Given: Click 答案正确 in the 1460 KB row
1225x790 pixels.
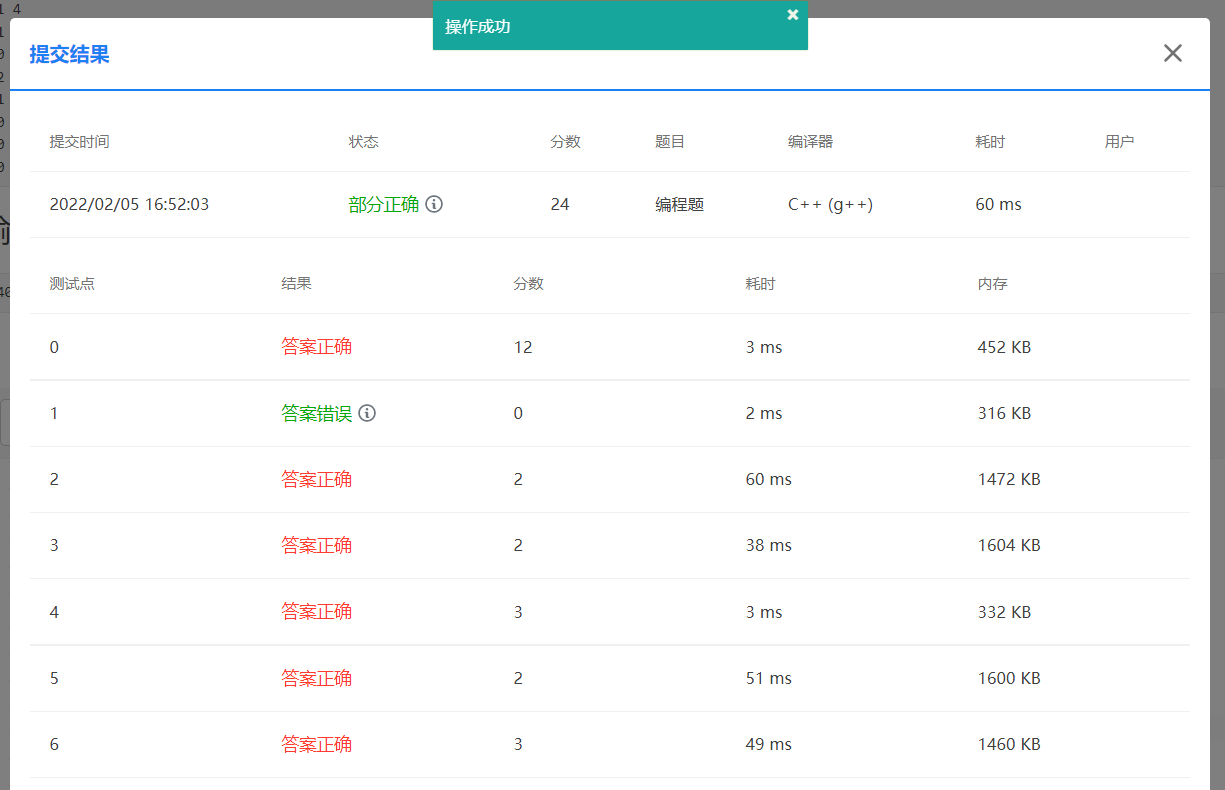Looking at the screenshot, I should pyautogui.click(x=317, y=744).
